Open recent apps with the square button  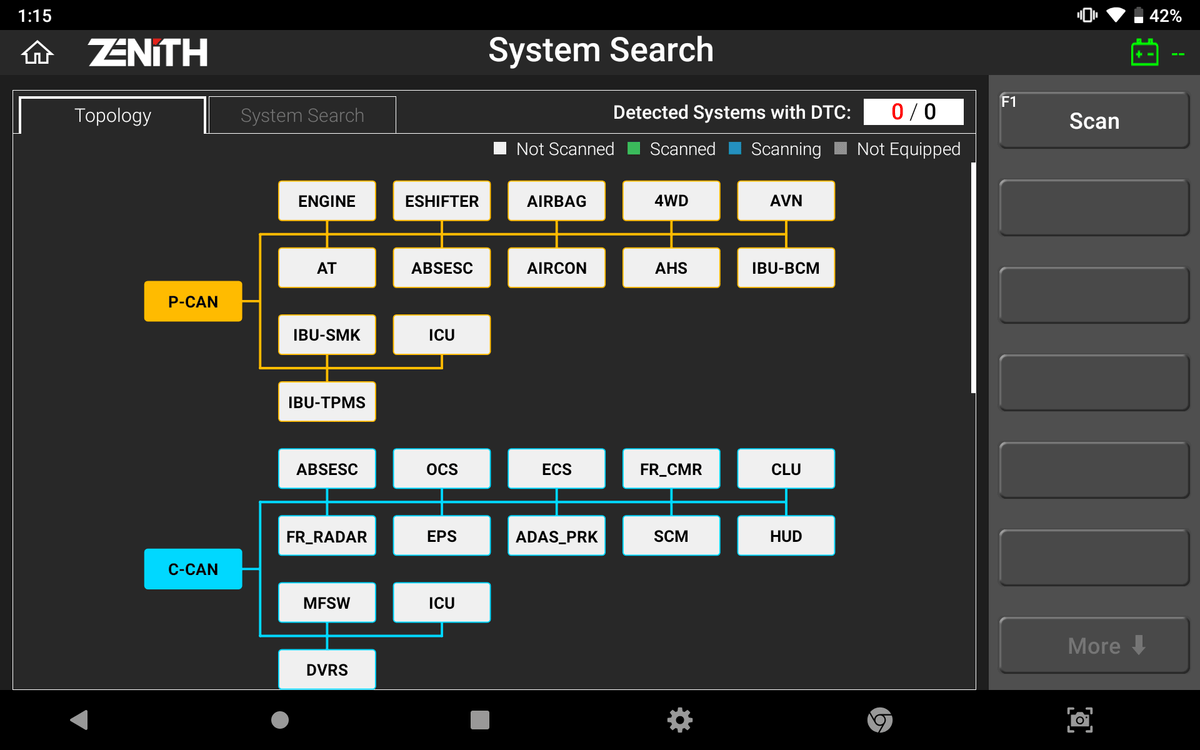pyautogui.click(x=480, y=720)
